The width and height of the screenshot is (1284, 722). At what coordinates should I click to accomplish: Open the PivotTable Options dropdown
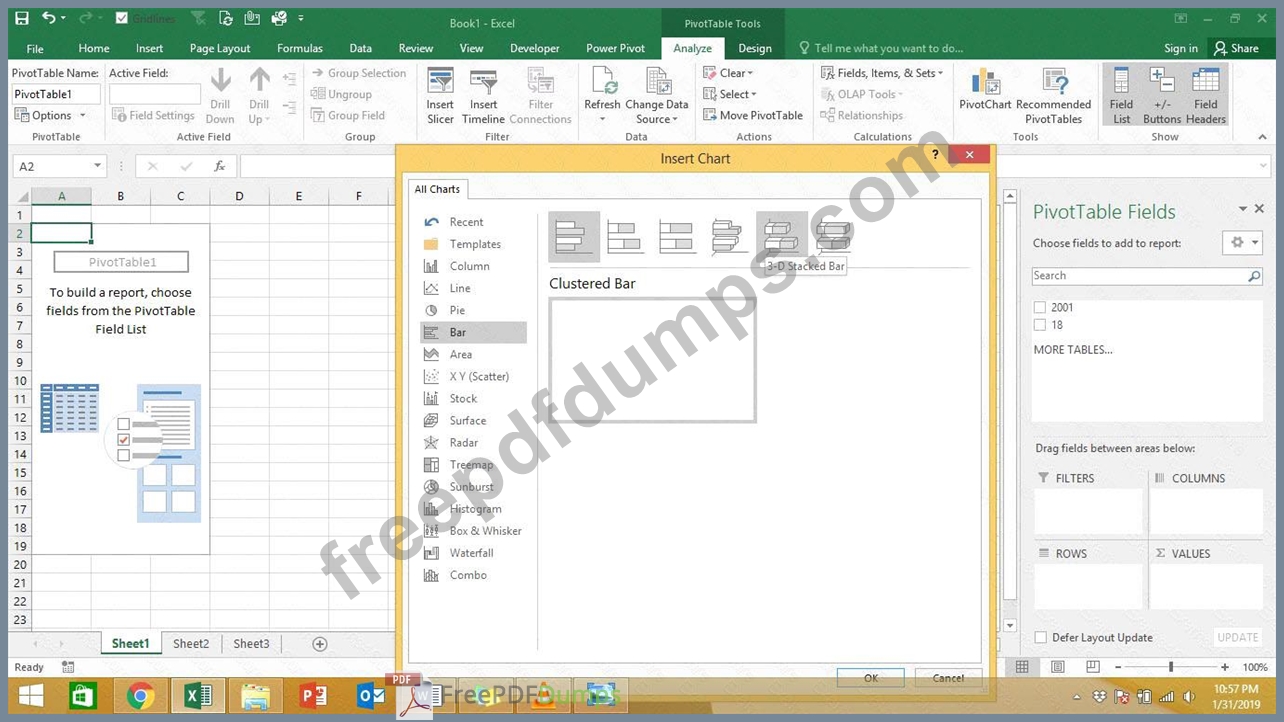(51, 116)
